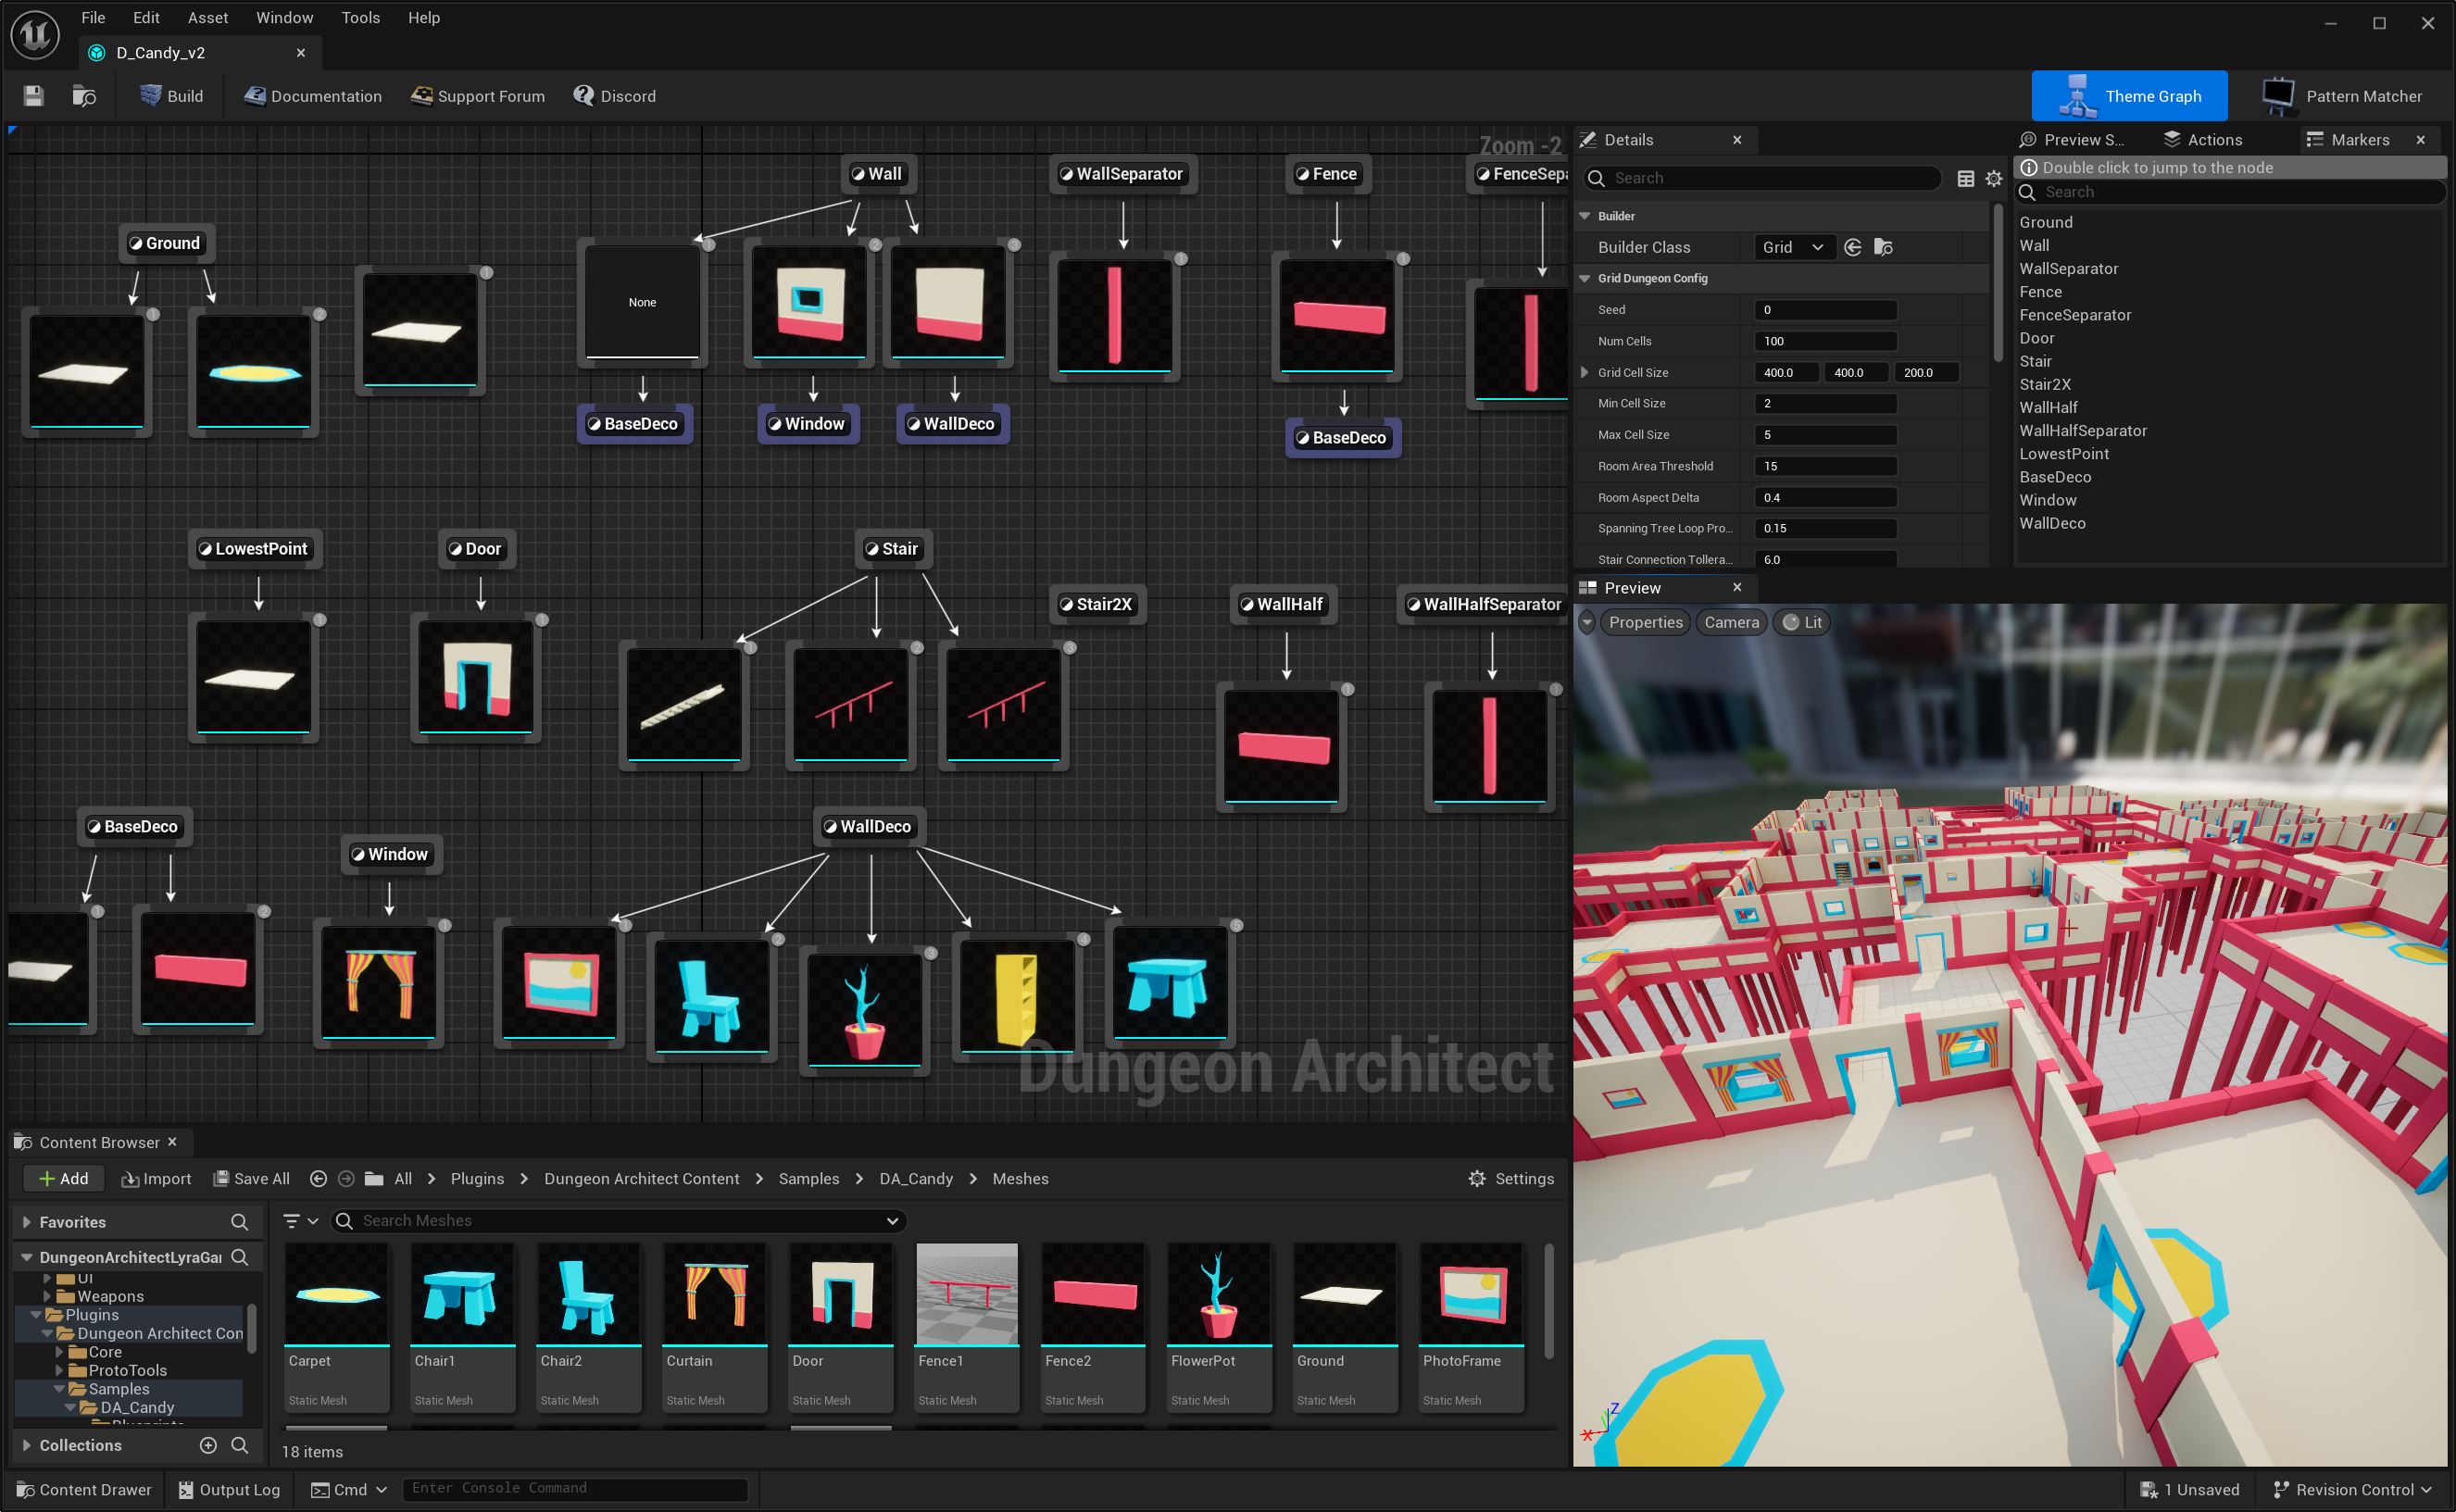
Task: Open the Preview viewport options dropdown arrow
Action: [x=1587, y=622]
